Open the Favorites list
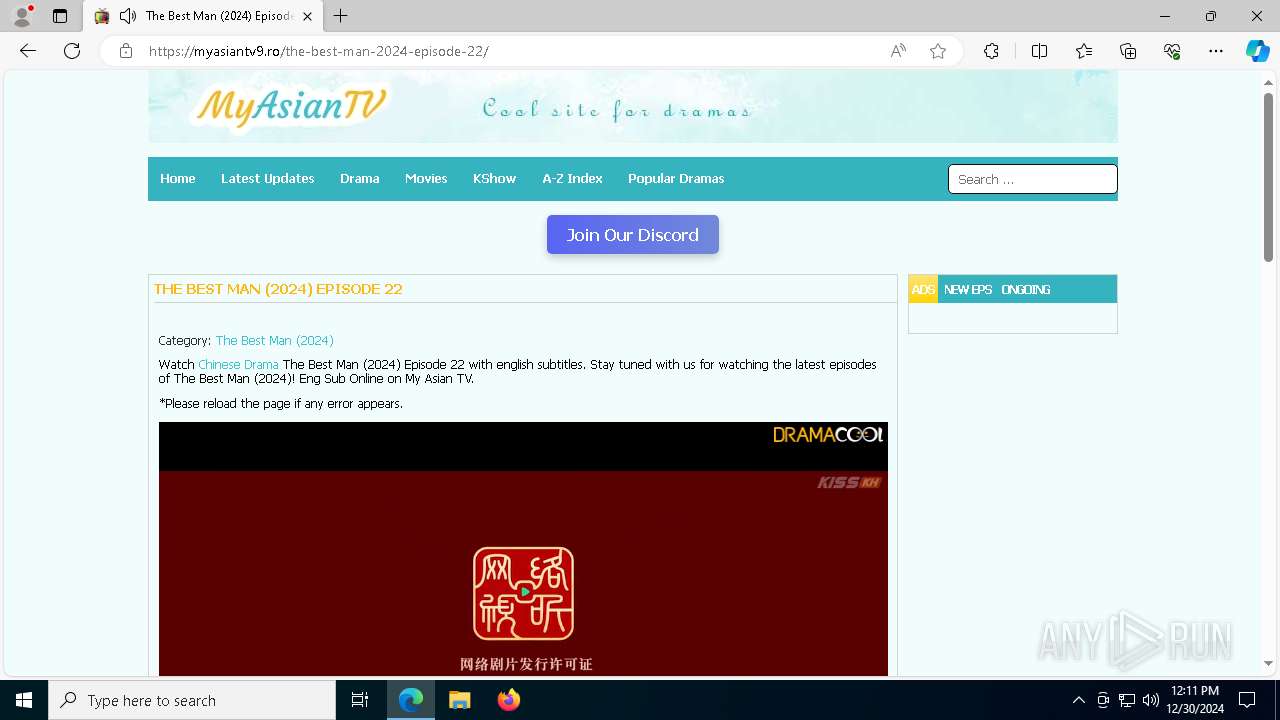The image size is (1280, 720). (1084, 51)
